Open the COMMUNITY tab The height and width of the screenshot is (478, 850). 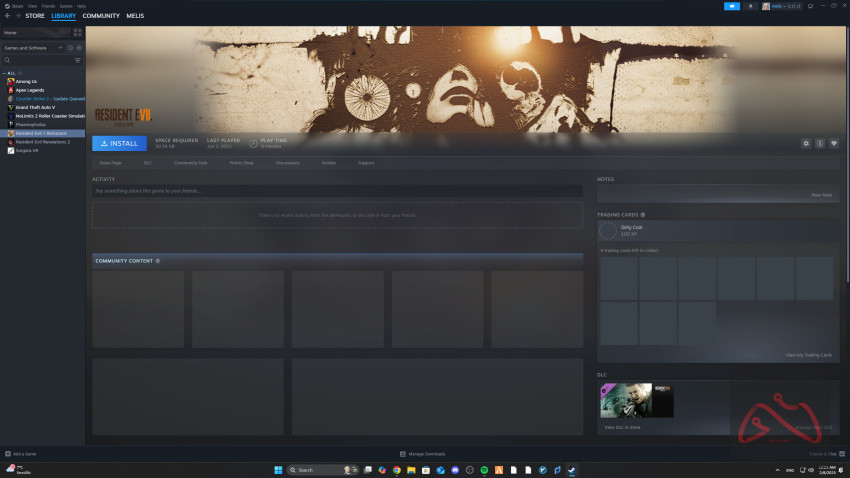[101, 16]
